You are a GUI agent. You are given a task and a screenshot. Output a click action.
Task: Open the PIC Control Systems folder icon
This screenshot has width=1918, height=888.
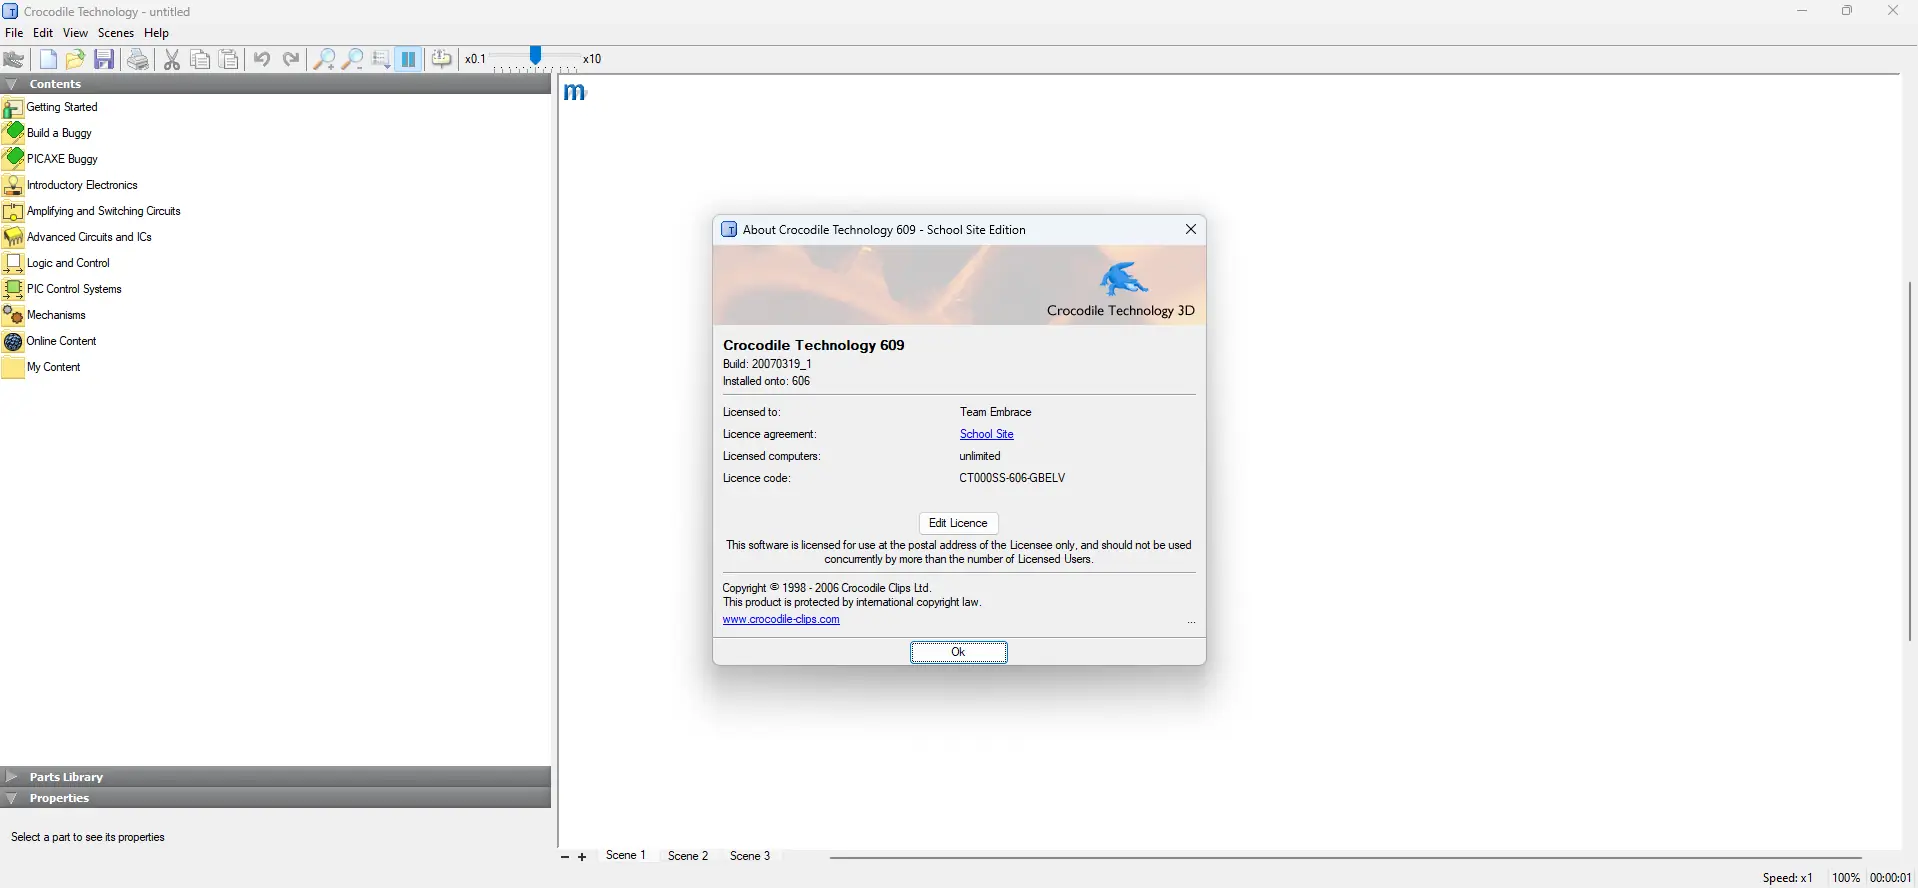click(x=13, y=289)
